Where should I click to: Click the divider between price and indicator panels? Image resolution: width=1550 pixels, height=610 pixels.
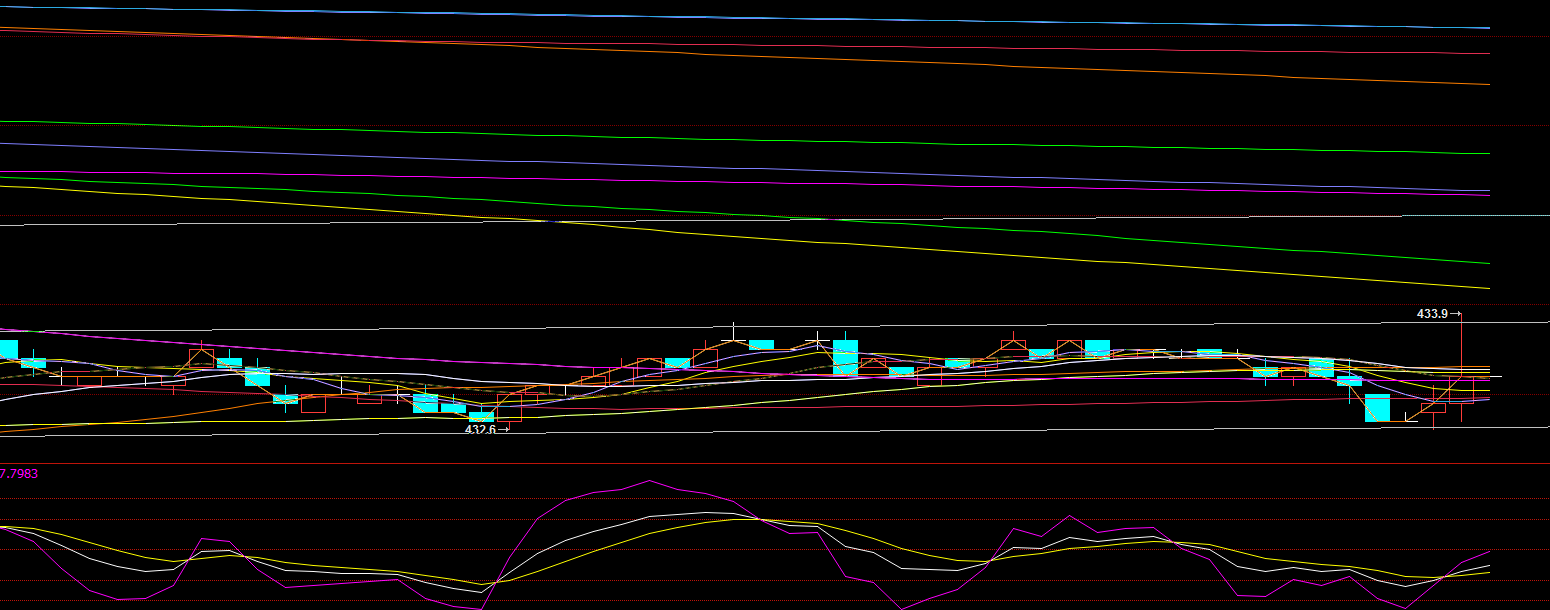click(775, 463)
